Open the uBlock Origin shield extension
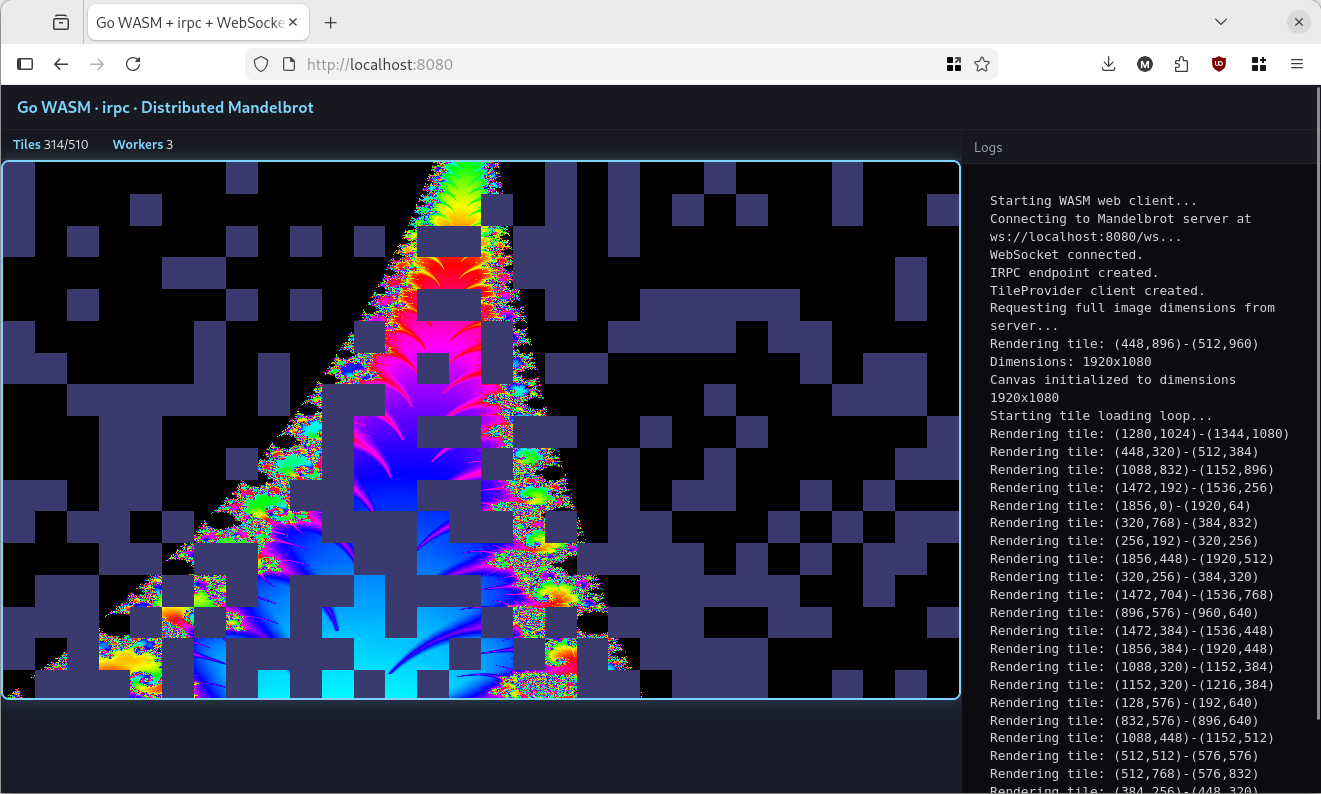Viewport: 1321px width, 794px height. point(1219,64)
